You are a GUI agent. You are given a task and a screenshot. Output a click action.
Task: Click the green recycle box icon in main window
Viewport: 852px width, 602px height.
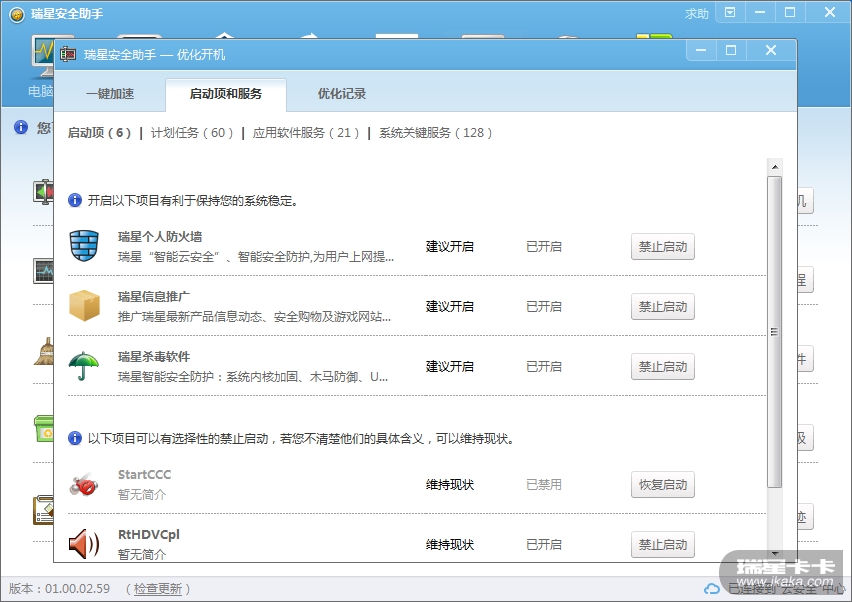(x=43, y=429)
